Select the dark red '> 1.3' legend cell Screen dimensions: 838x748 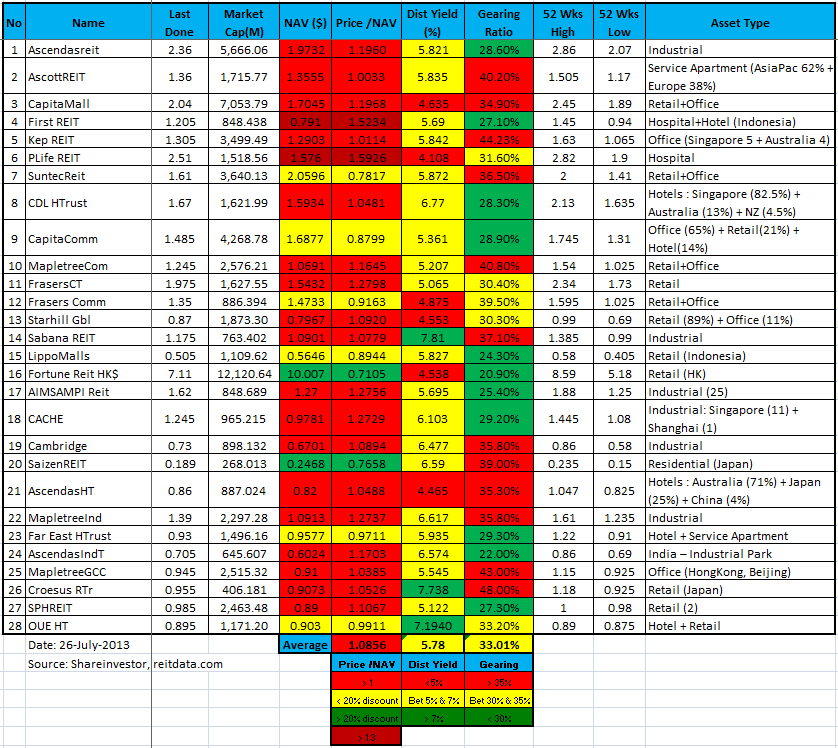coord(366,737)
